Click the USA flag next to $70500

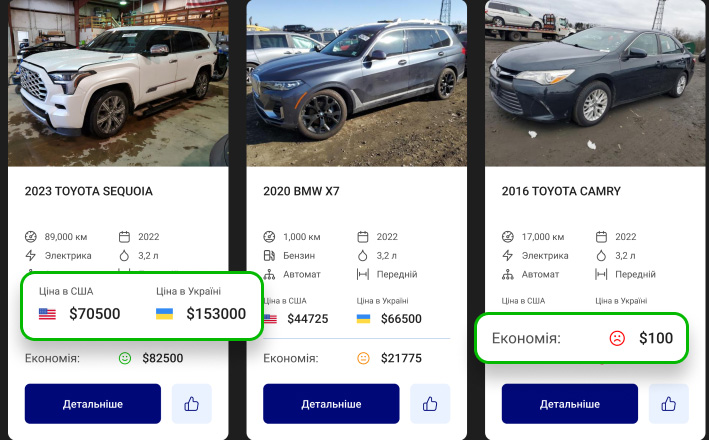[47, 314]
